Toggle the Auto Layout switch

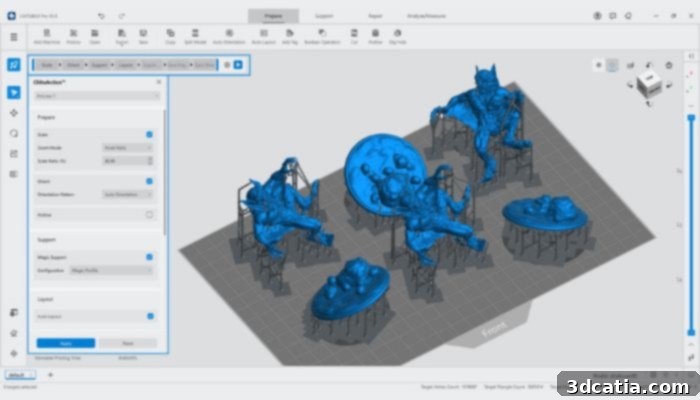pyautogui.click(x=150, y=316)
